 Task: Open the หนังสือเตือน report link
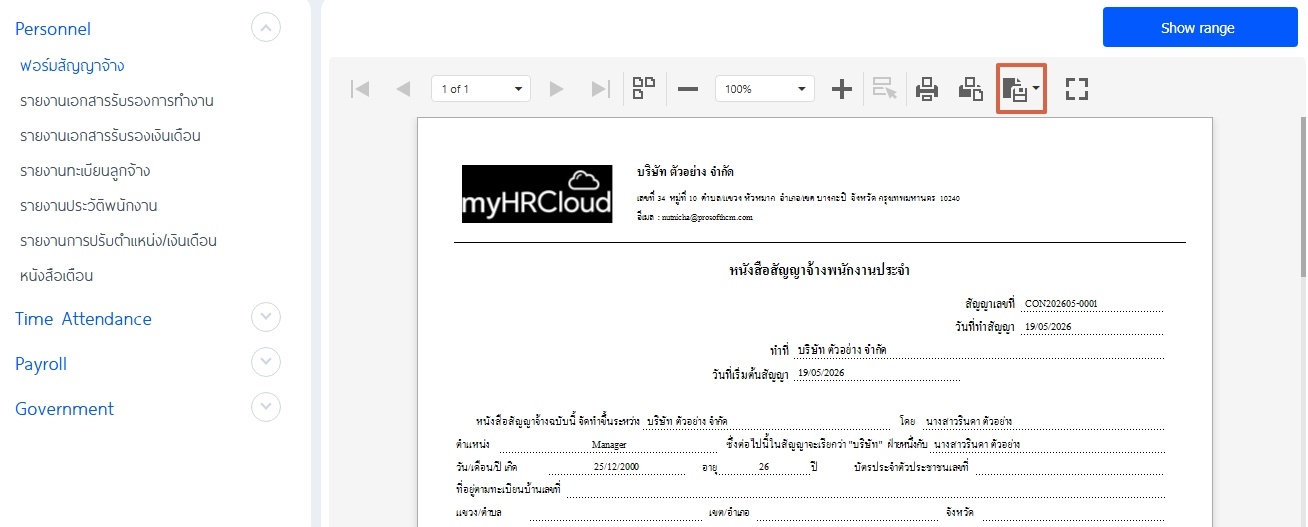coord(64,275)
